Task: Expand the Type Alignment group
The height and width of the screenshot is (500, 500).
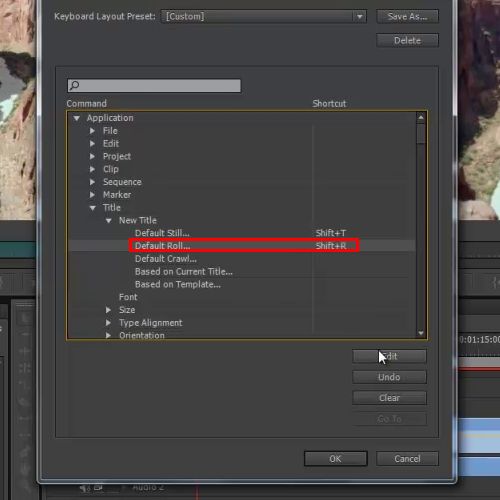Action: 108,323
